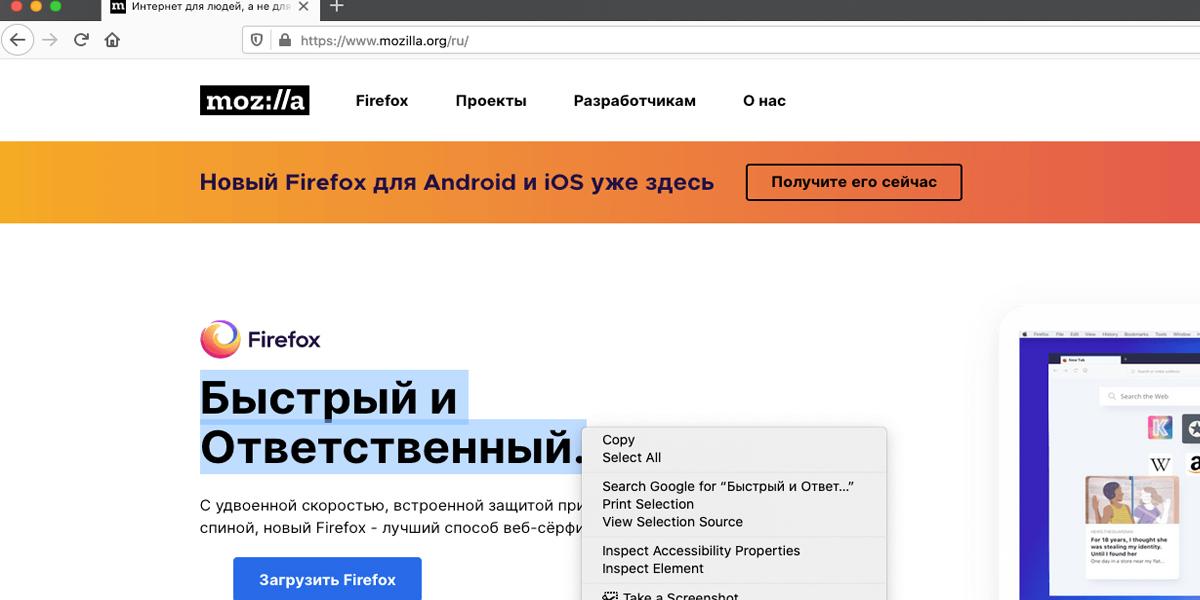Open the Проекты navigation menu

point(491,101)
